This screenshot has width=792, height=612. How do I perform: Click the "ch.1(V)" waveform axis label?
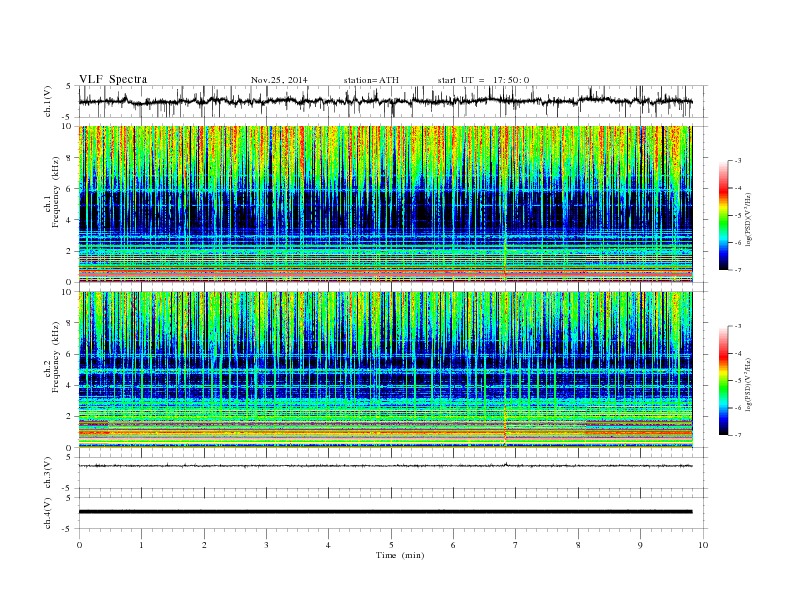click(48, 101)
